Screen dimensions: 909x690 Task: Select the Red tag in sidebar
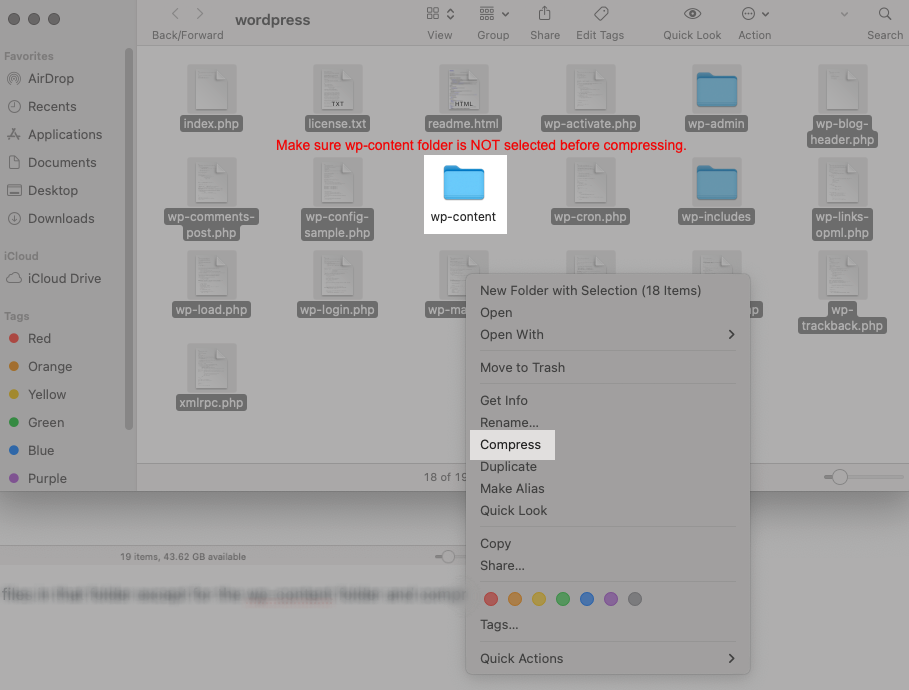[39, 339]
